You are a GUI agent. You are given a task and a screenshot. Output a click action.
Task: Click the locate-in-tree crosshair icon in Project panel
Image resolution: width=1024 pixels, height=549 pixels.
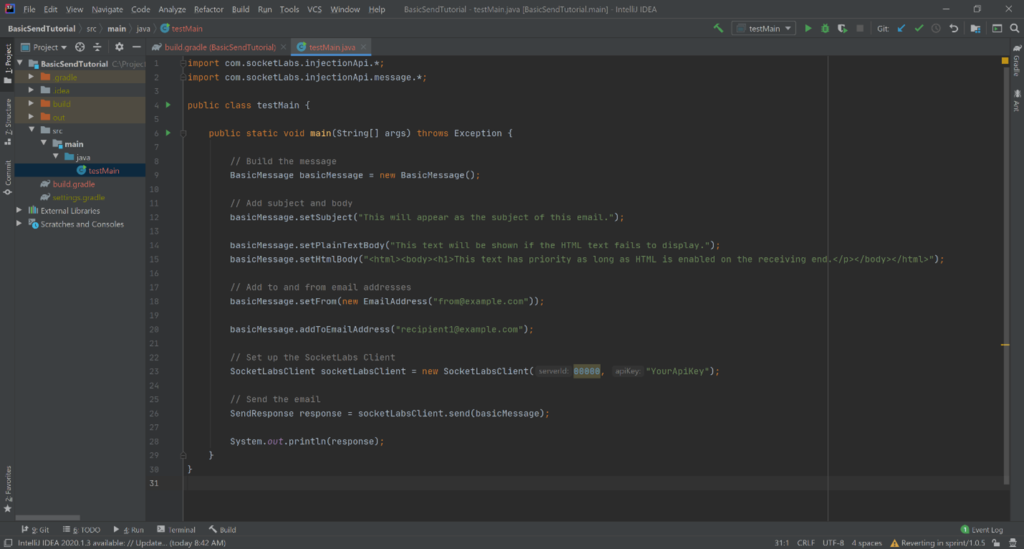coord(80,47)
